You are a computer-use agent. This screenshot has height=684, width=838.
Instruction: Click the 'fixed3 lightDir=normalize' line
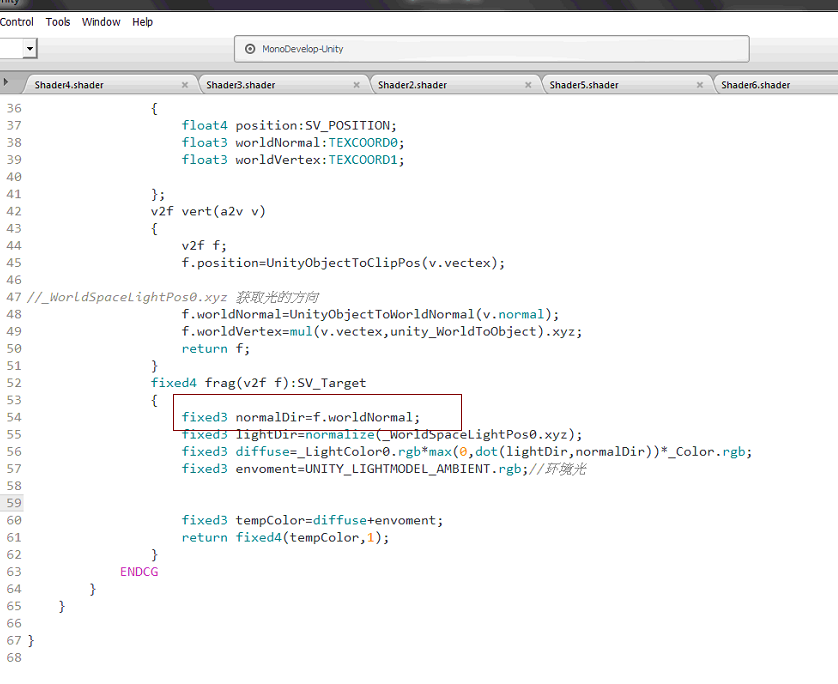pyautogui.click(x=382, y=434)
